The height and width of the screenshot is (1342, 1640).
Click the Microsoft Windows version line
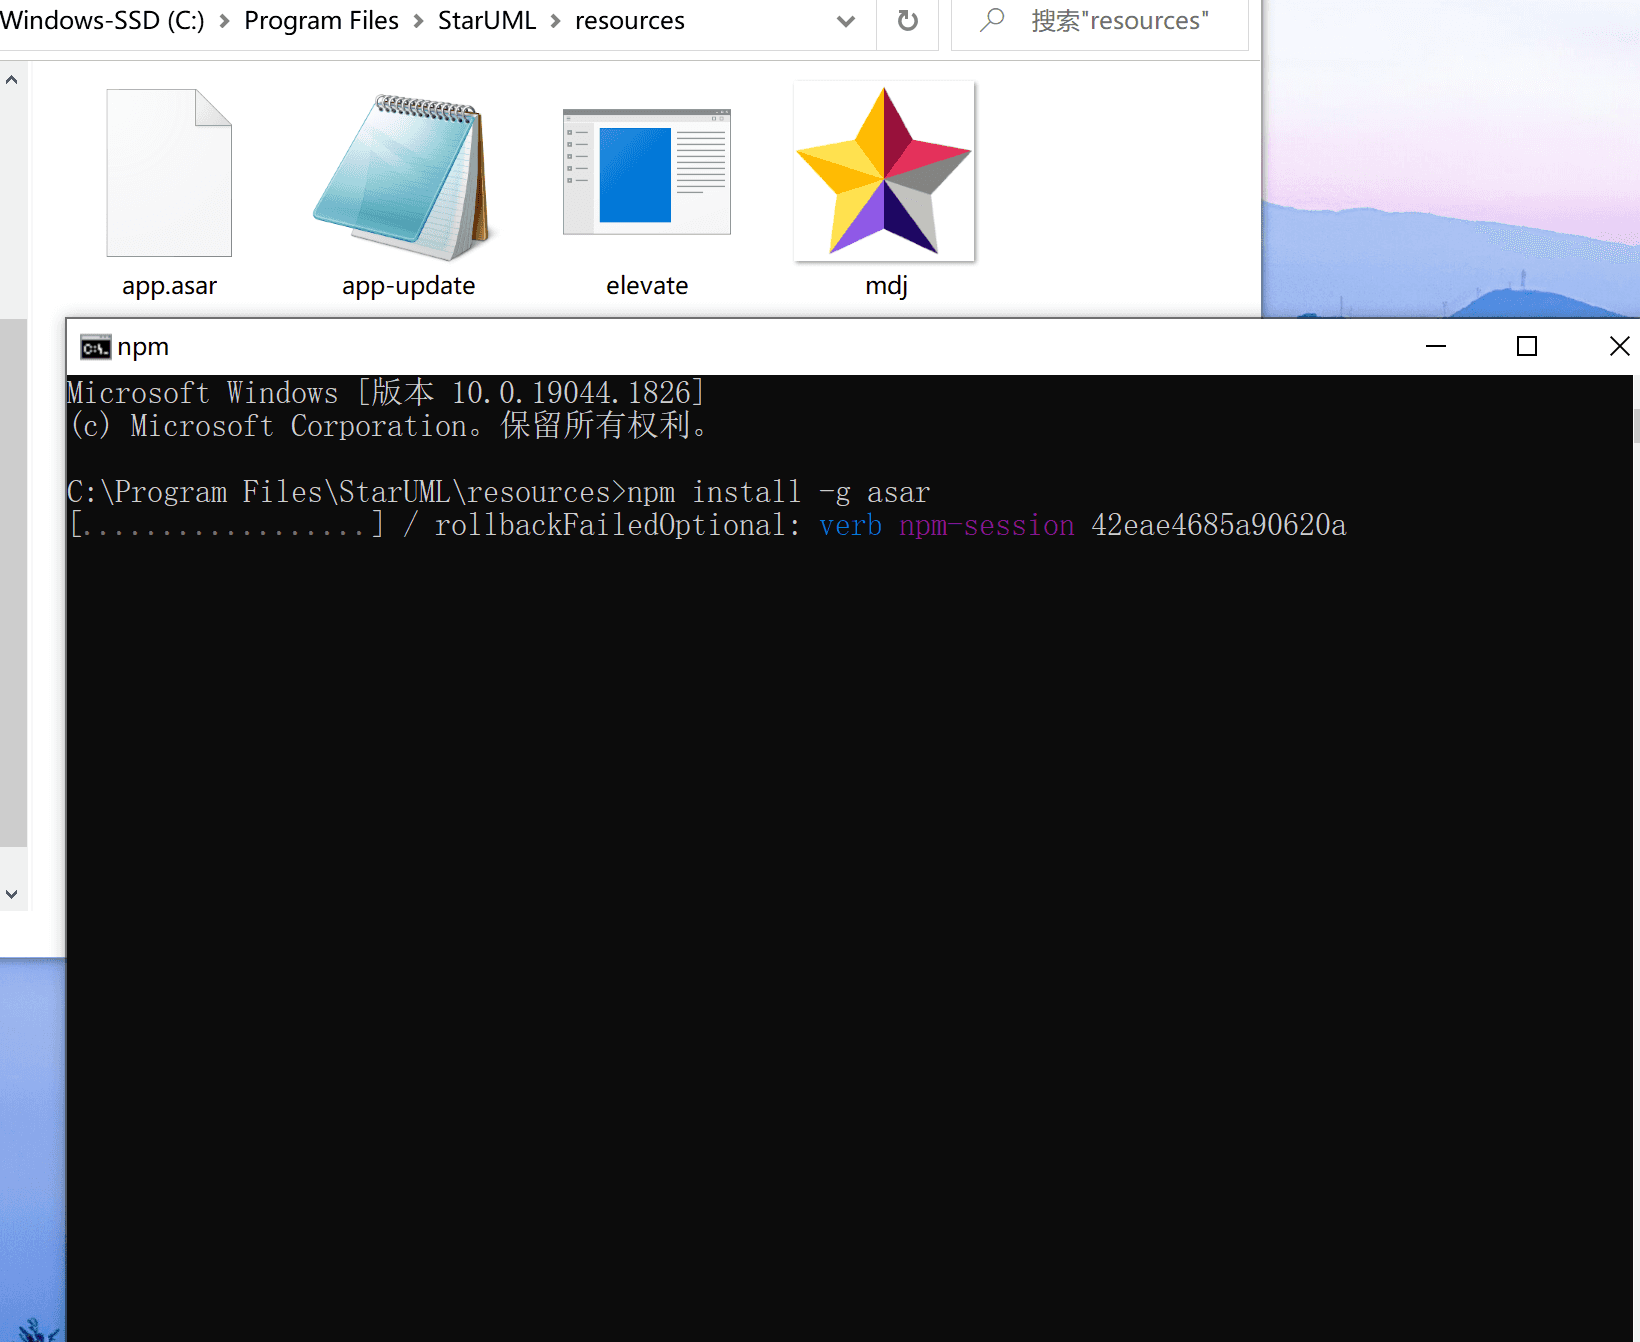386,392
